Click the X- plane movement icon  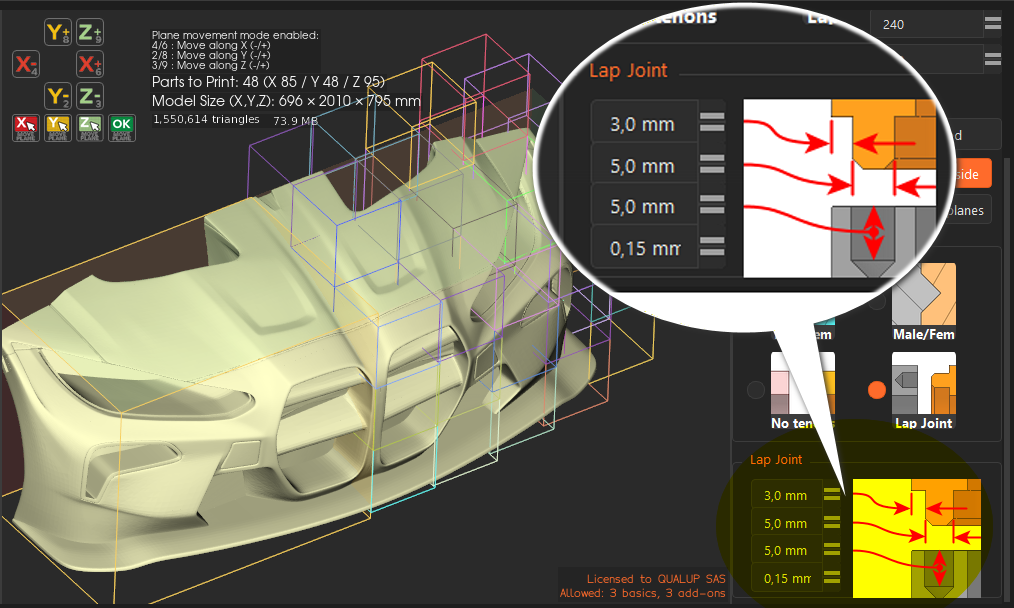click(x=26, y=64)
